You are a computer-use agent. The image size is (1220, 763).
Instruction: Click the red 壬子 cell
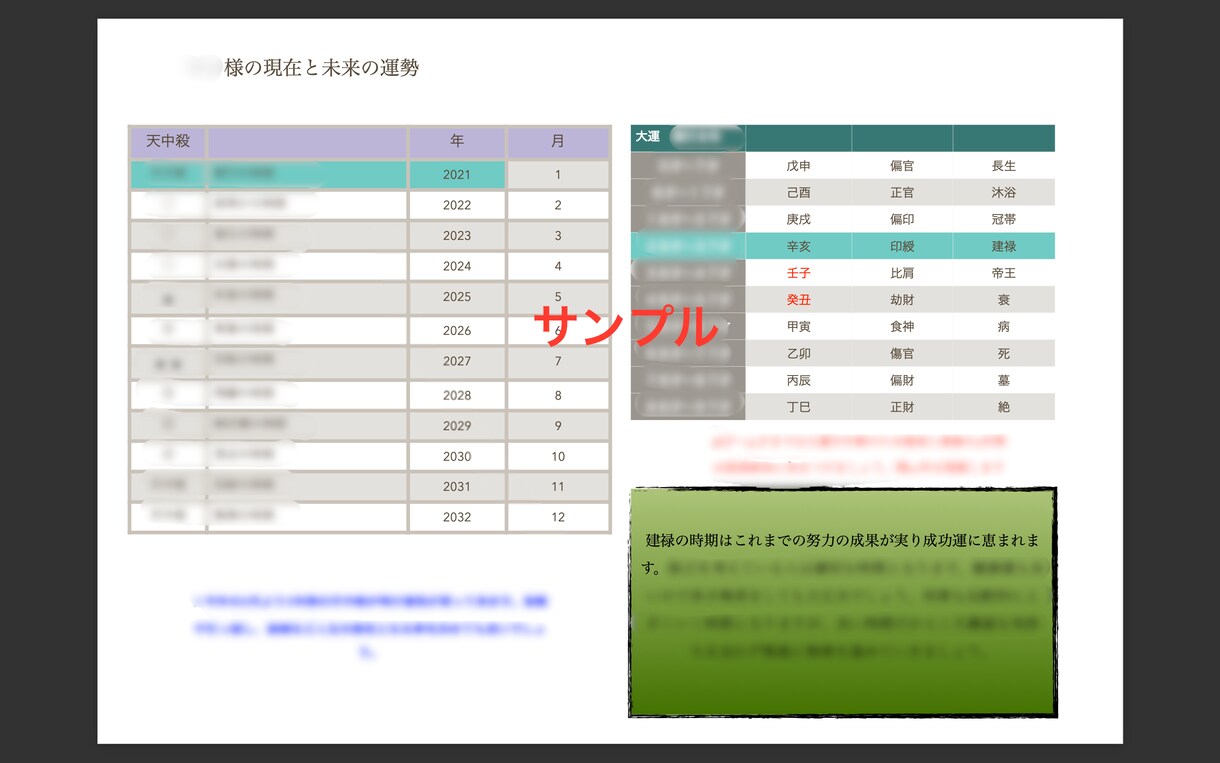[799, 273]
